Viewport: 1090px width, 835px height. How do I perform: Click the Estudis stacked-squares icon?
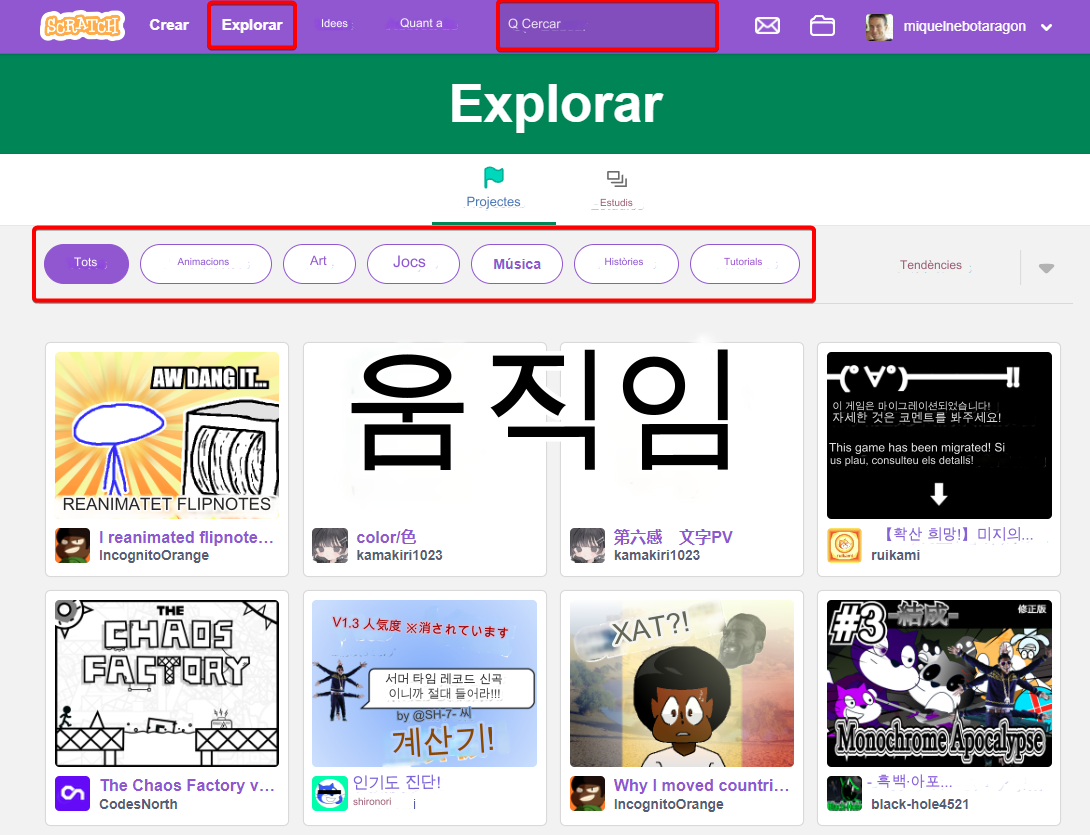point(616,179)
